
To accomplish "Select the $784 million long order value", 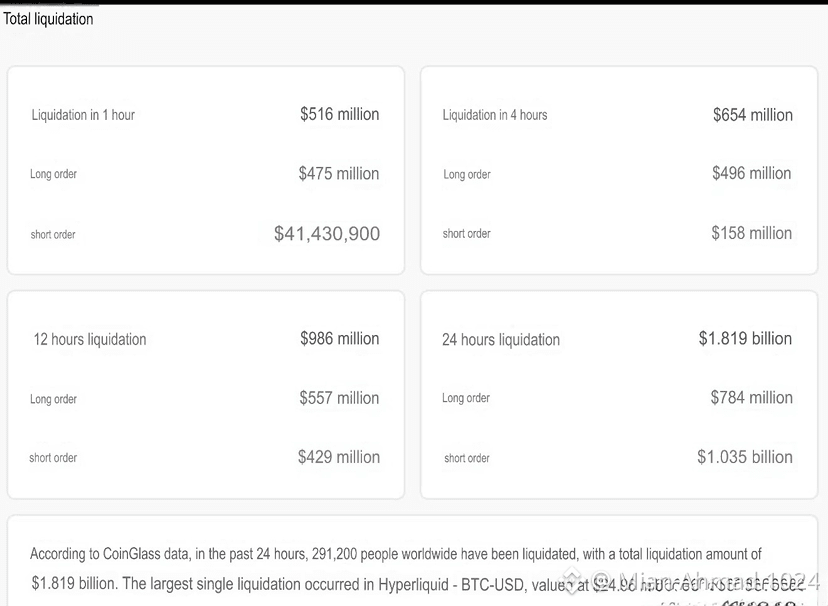I will [x=751, y=397].
